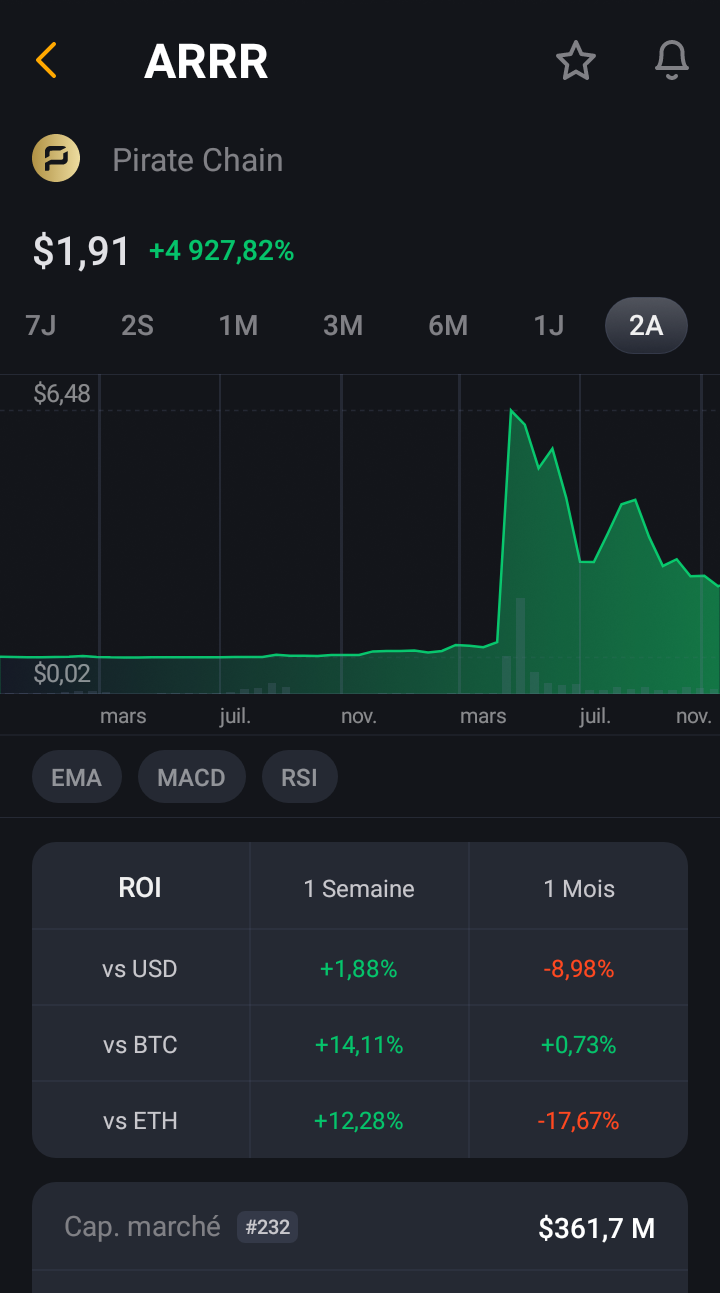
Task: Switch chart to the 3M range
Action: (342, 325)
